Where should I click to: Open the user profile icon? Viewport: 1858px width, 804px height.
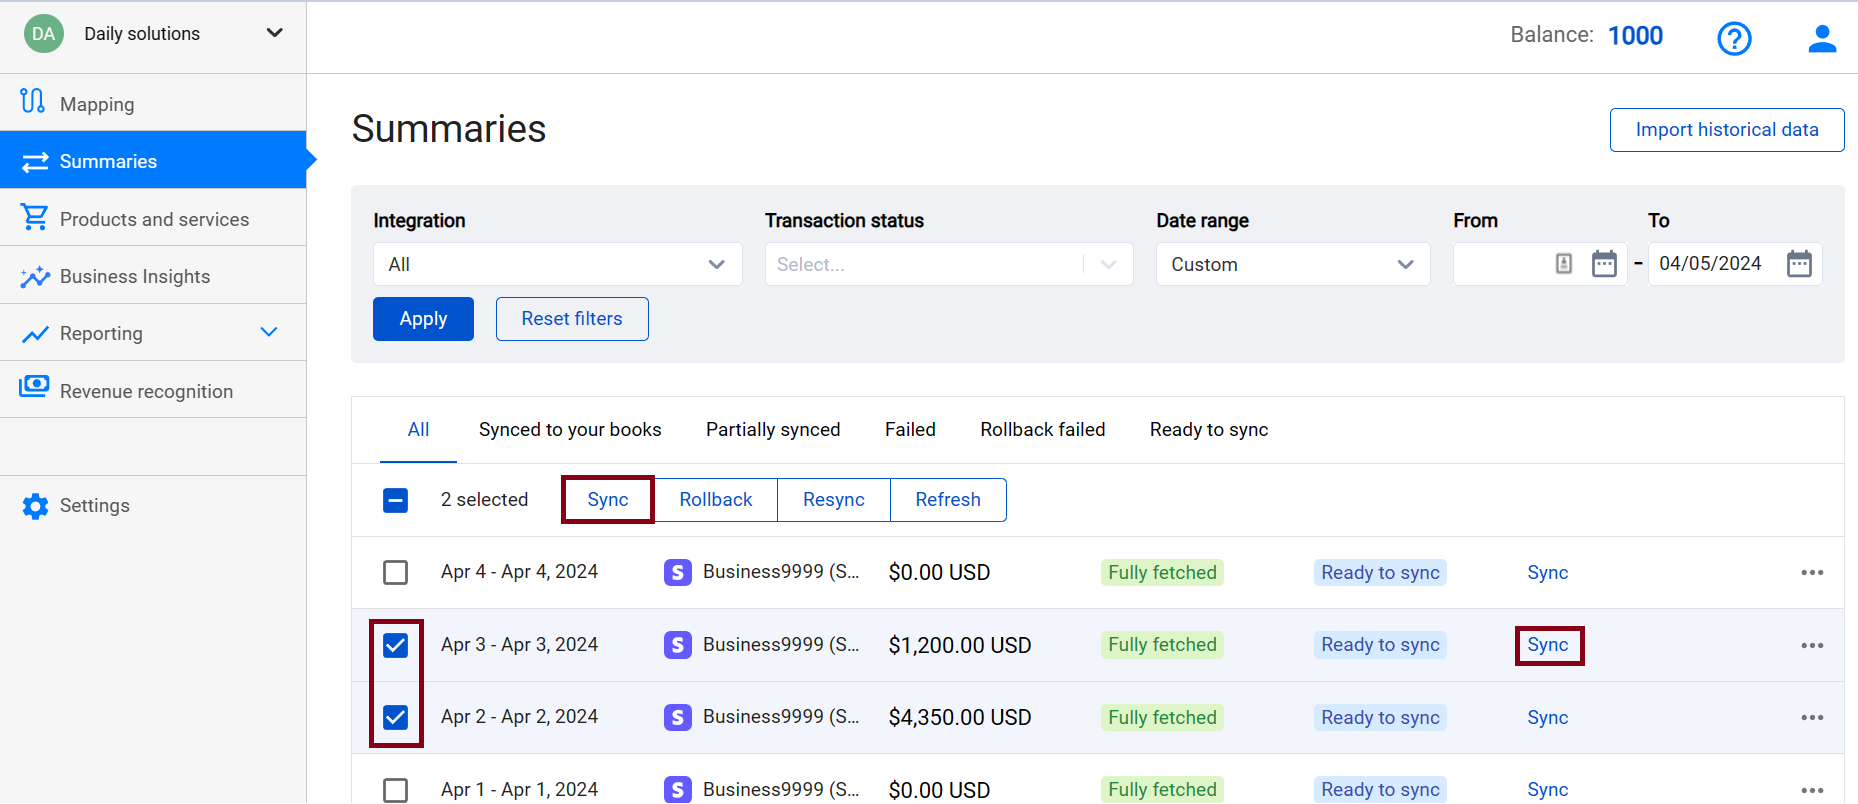(x=1822, y=38)
